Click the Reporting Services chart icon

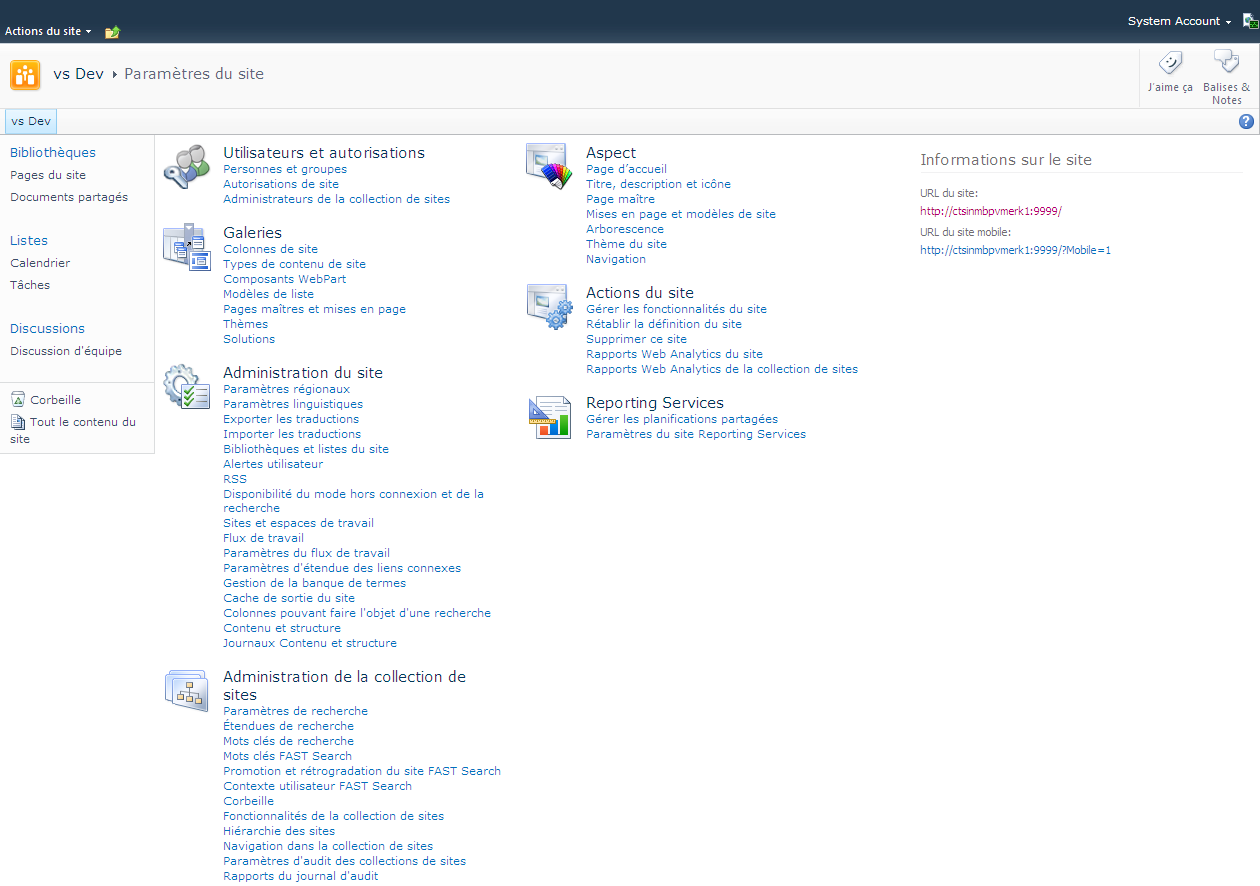pyautogui.click(x=549, y=417)
